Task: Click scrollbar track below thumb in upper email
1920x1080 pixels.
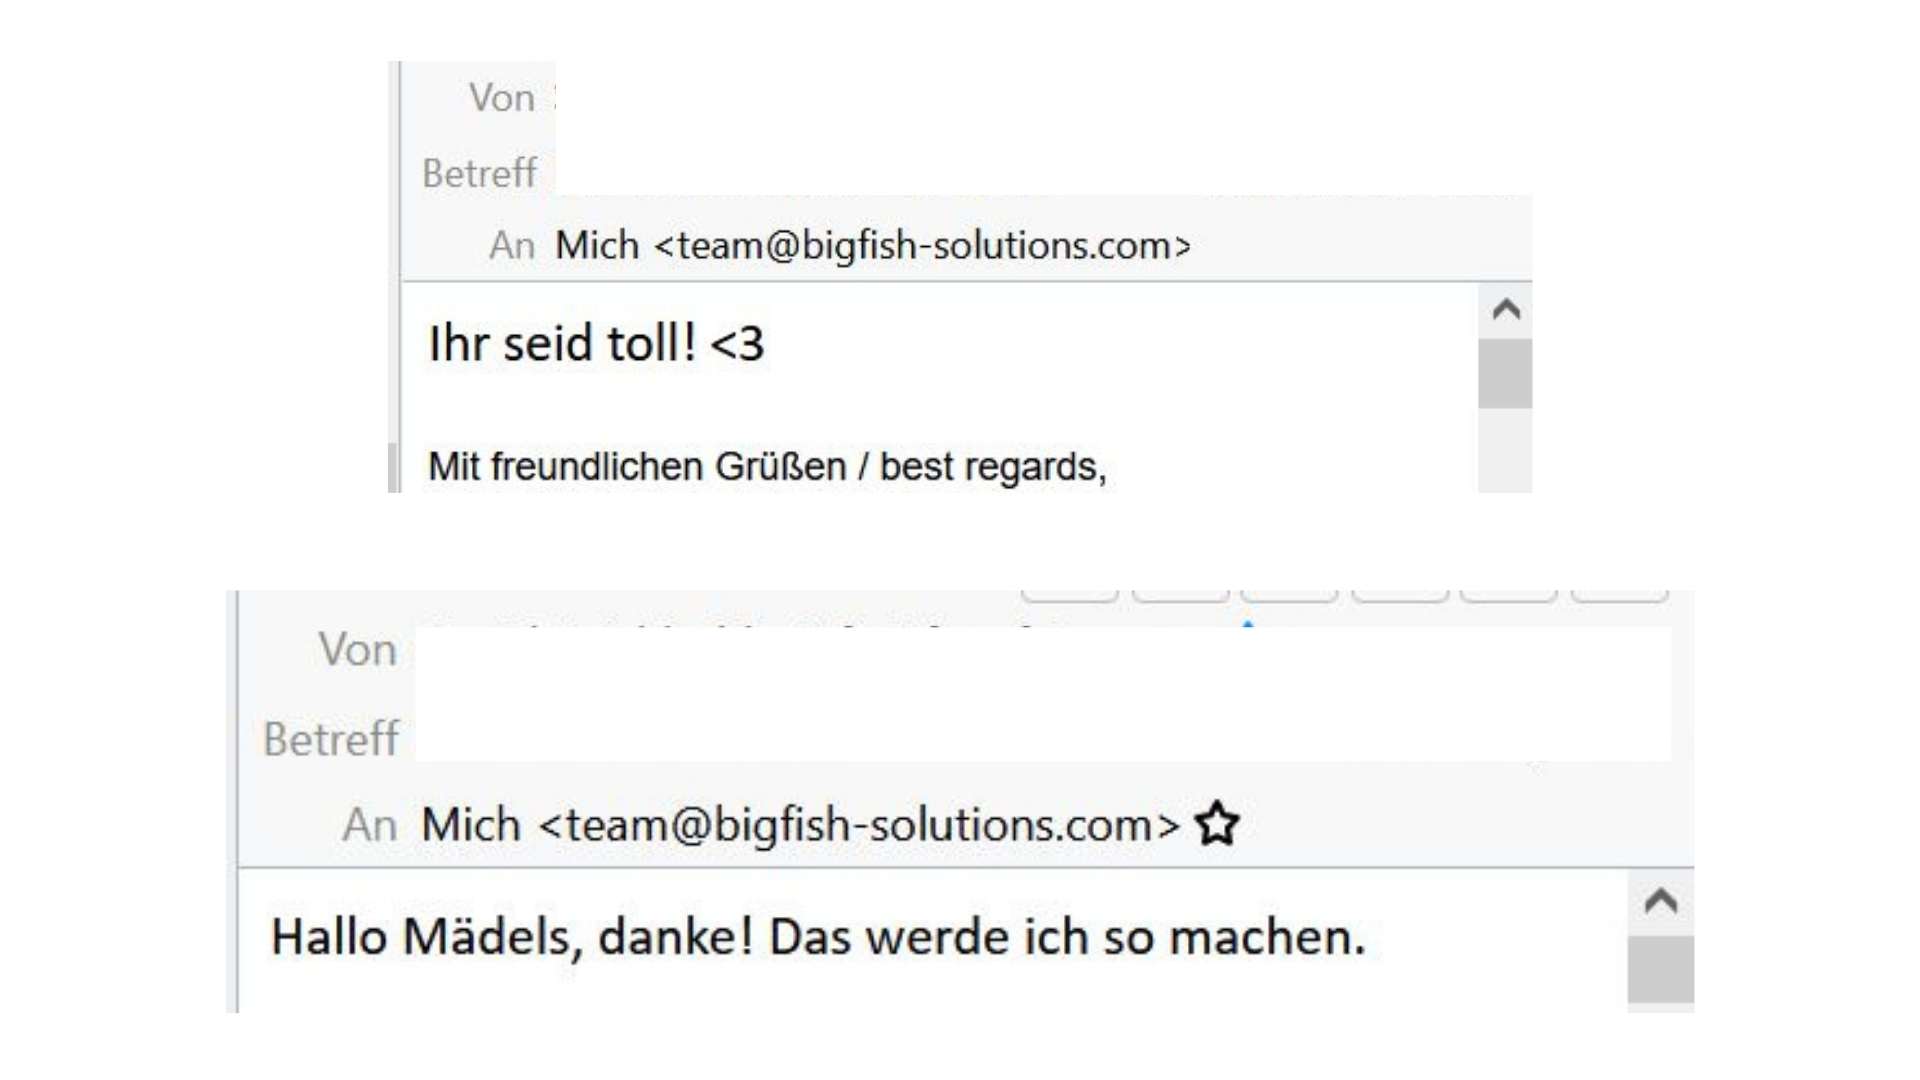Action: (1506, 450)
